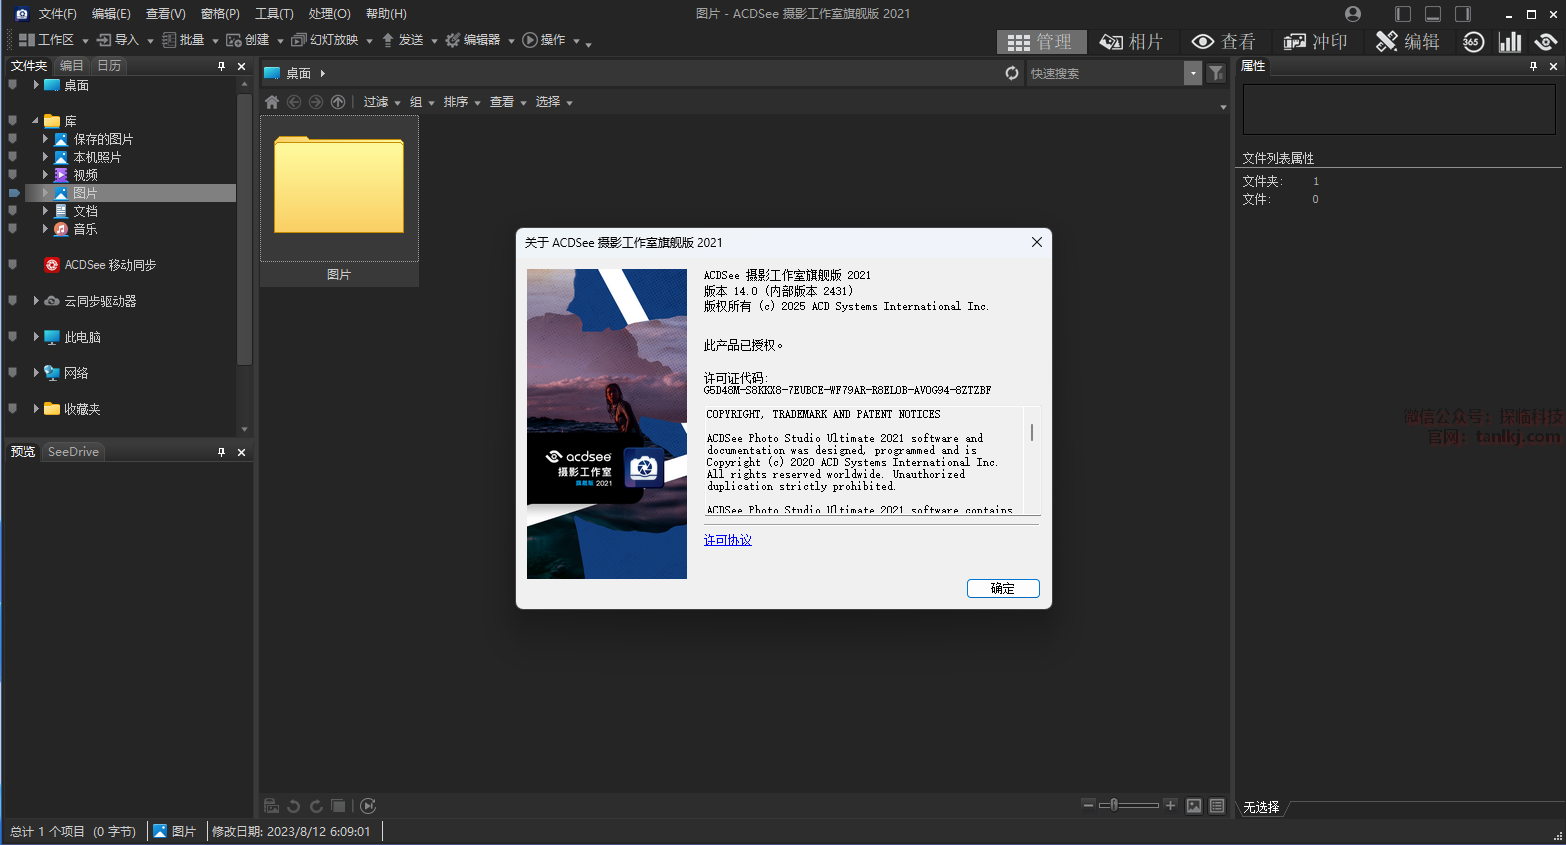This screenshot has height=845, width=1566.
Task: Click the 确定 button in About dialog
Action: (x=1003, y=589)
